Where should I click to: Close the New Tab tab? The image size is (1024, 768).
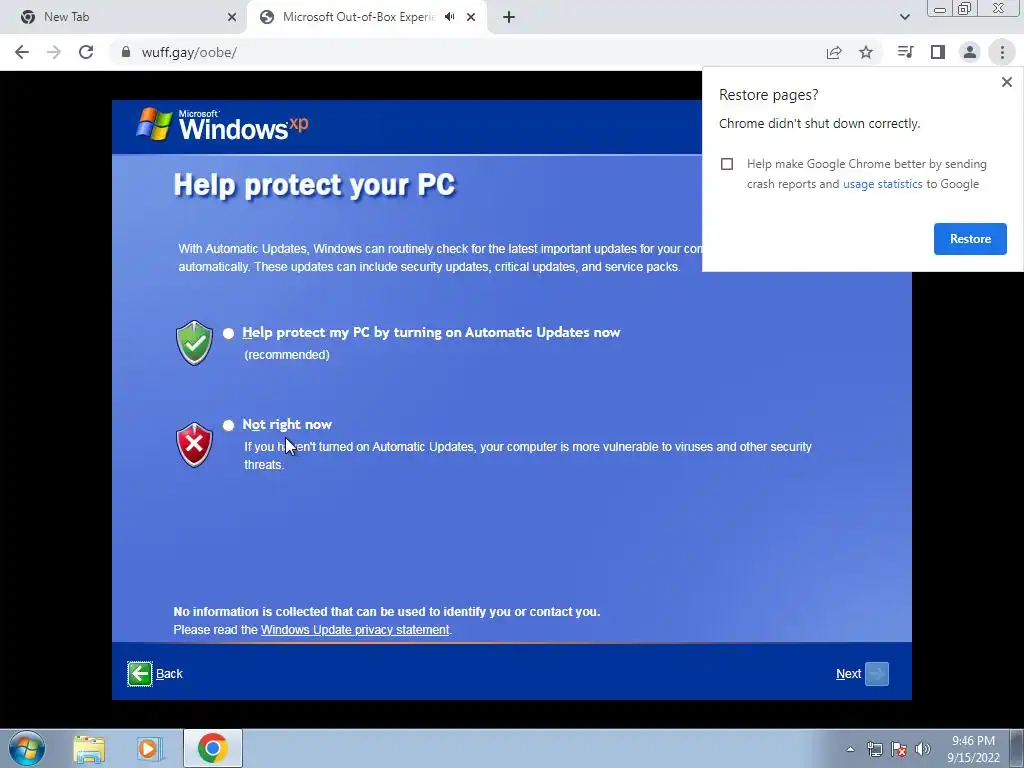[x=232, y=17]
